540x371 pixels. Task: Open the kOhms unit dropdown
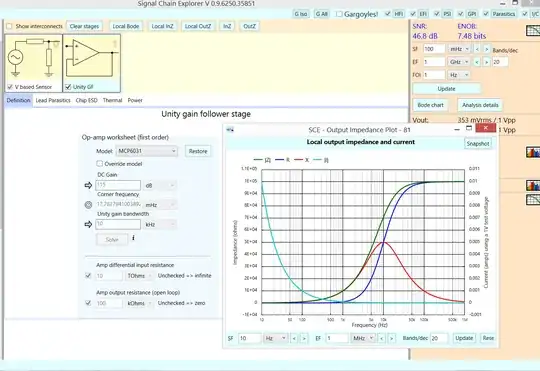click(x=139, y=303)
